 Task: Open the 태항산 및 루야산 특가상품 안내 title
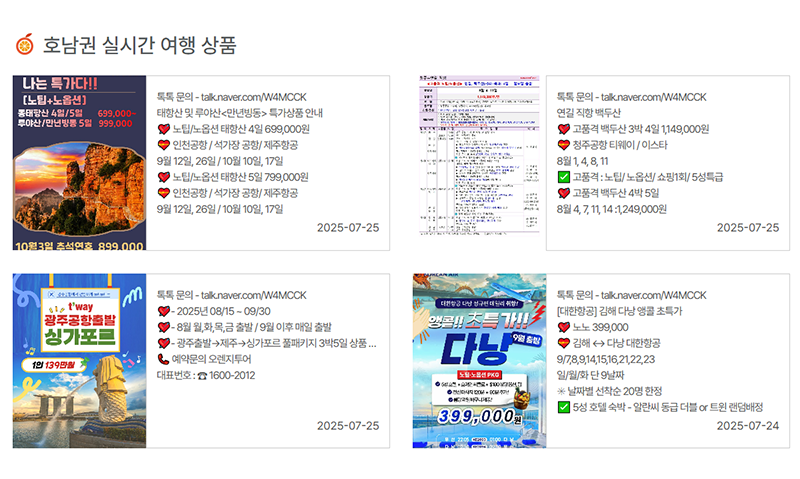[248, 113]
